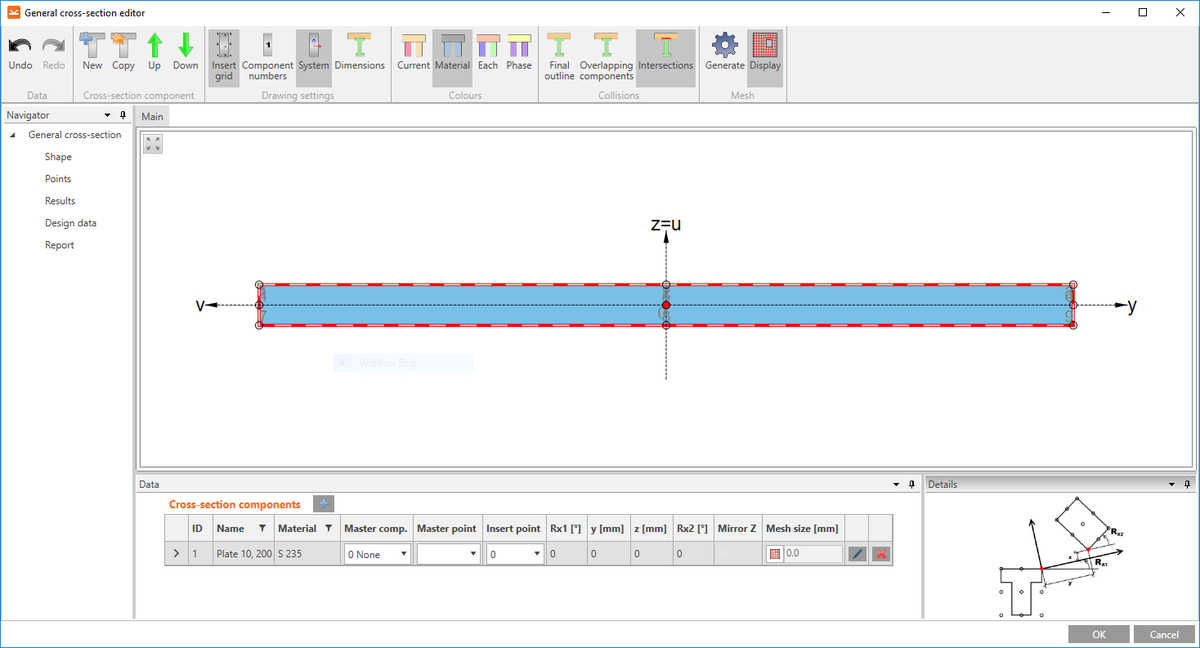The height and width of the screenshot is (648, 1200).
Task: Open the Master comp. dropdown showing 0 None
Action: click(376, 553)
